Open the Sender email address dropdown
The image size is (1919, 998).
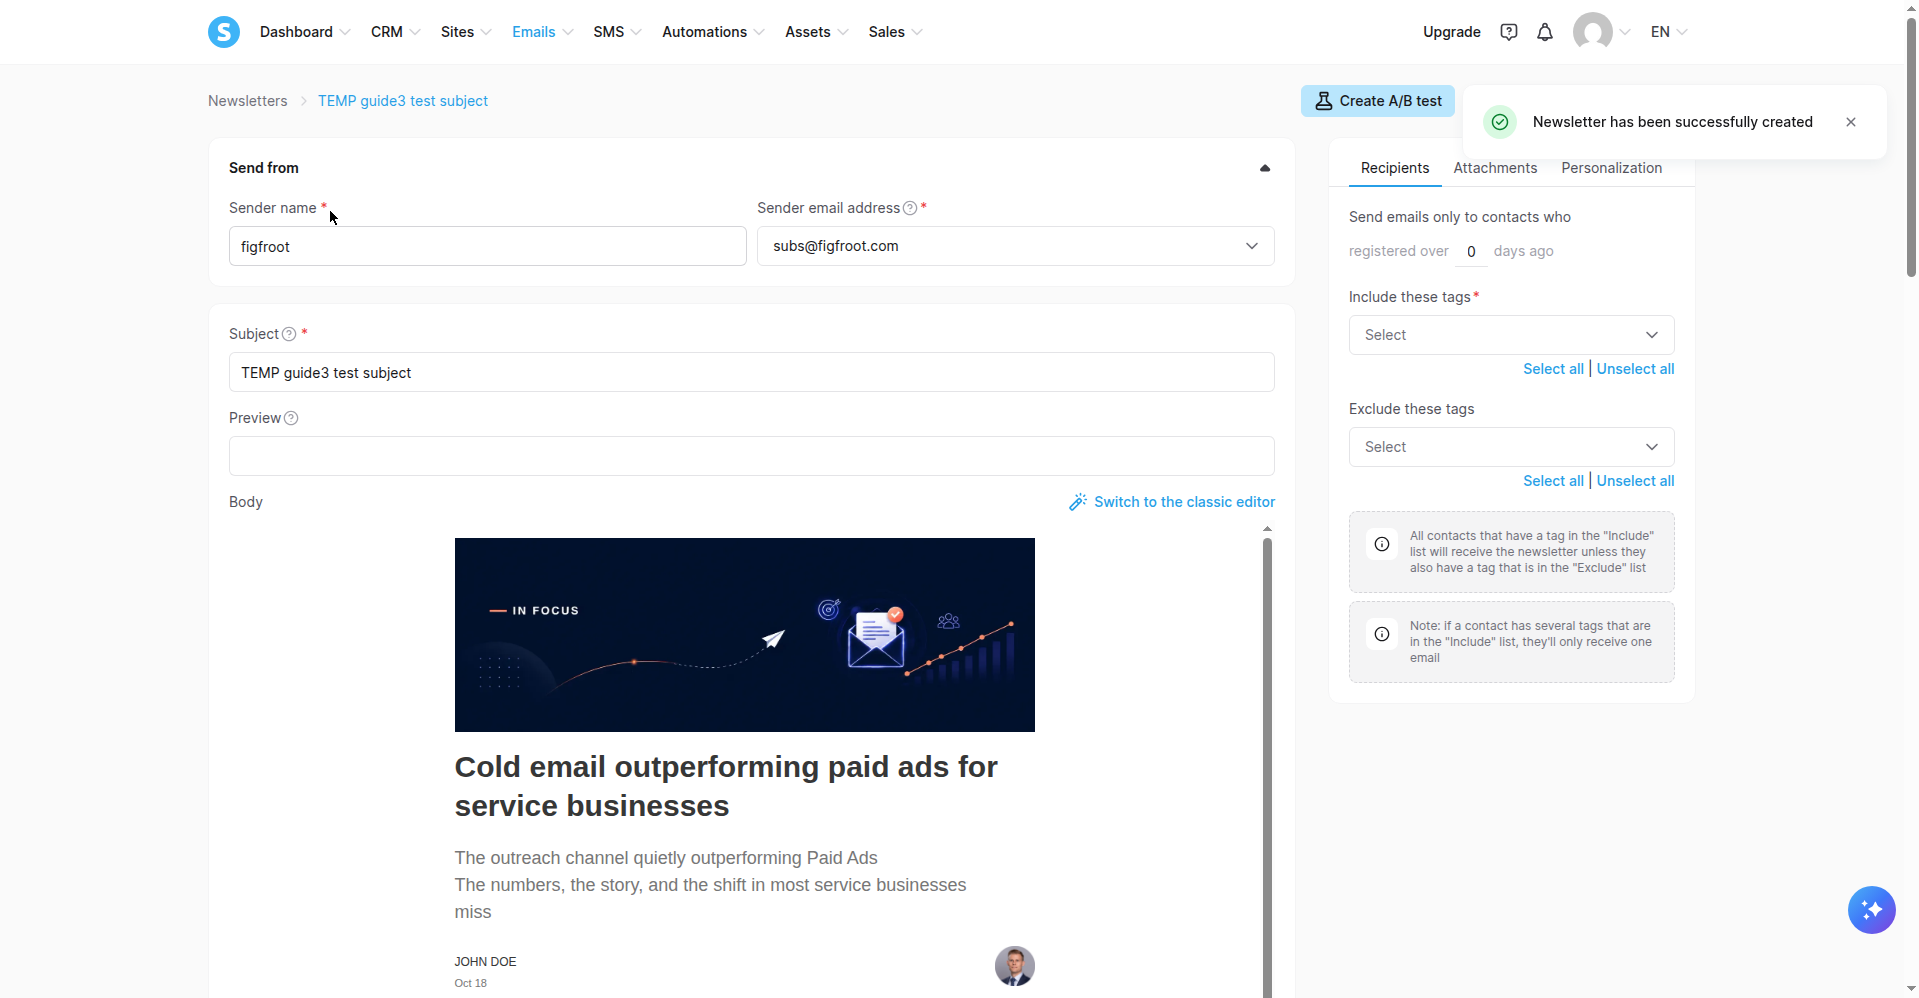pos(1015,246)
